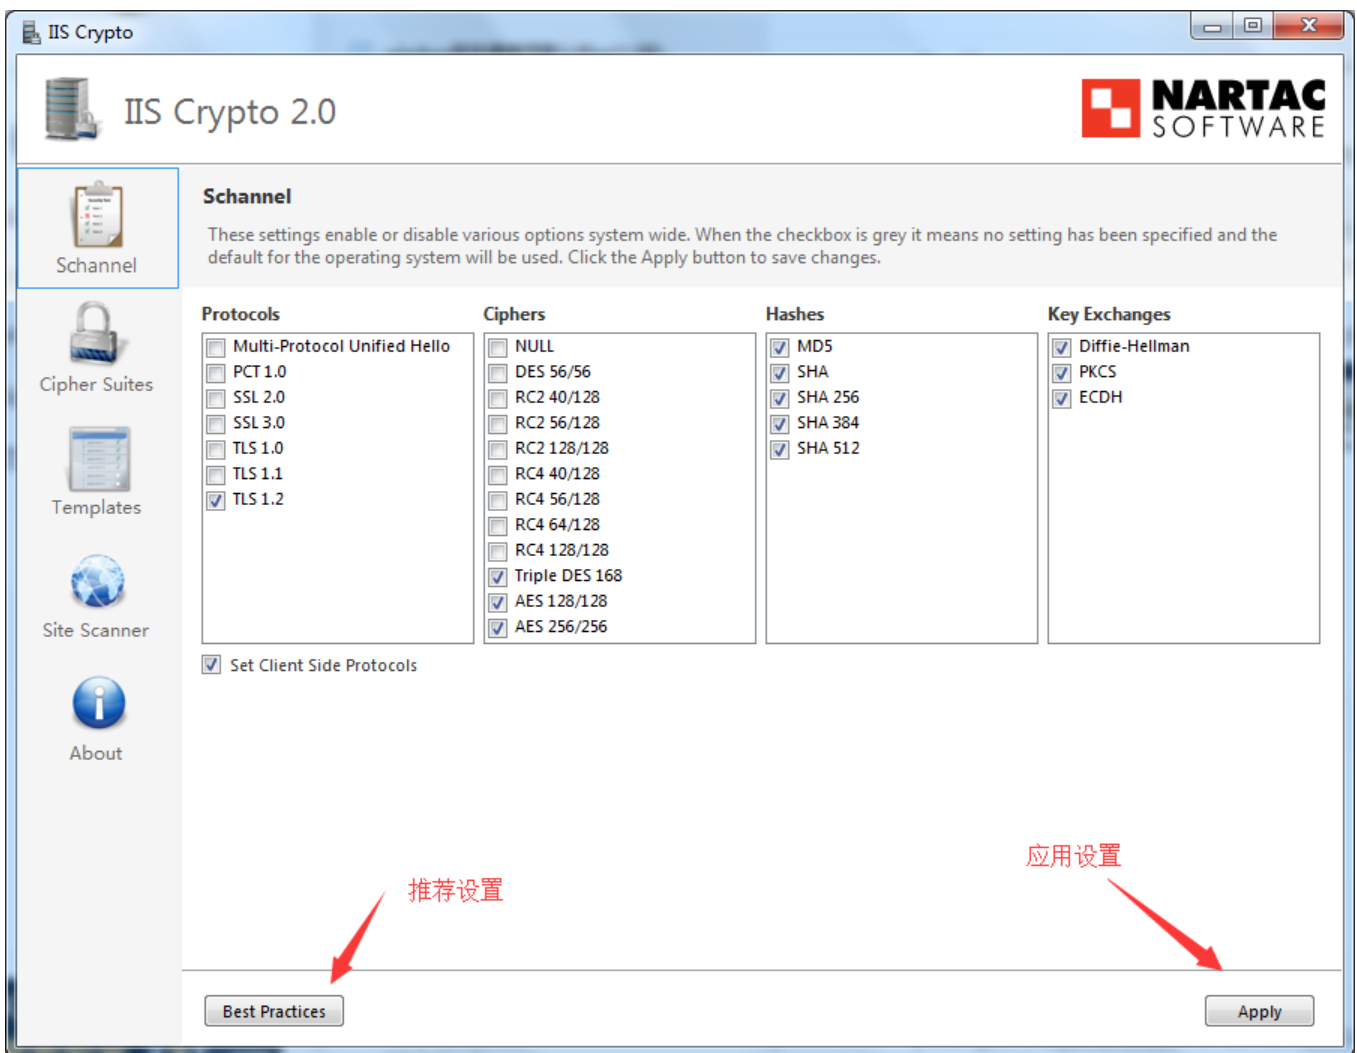The height and width of the screenshot is (1053, 1357).
Task: Uncheck SHA 384 hash checkbox
Action: click(x=779, y=424)
